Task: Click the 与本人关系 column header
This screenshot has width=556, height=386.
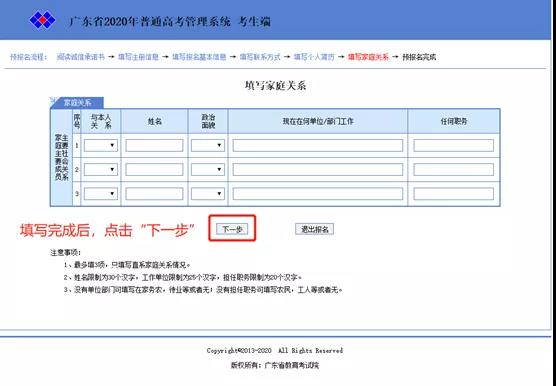Action: 101,121
